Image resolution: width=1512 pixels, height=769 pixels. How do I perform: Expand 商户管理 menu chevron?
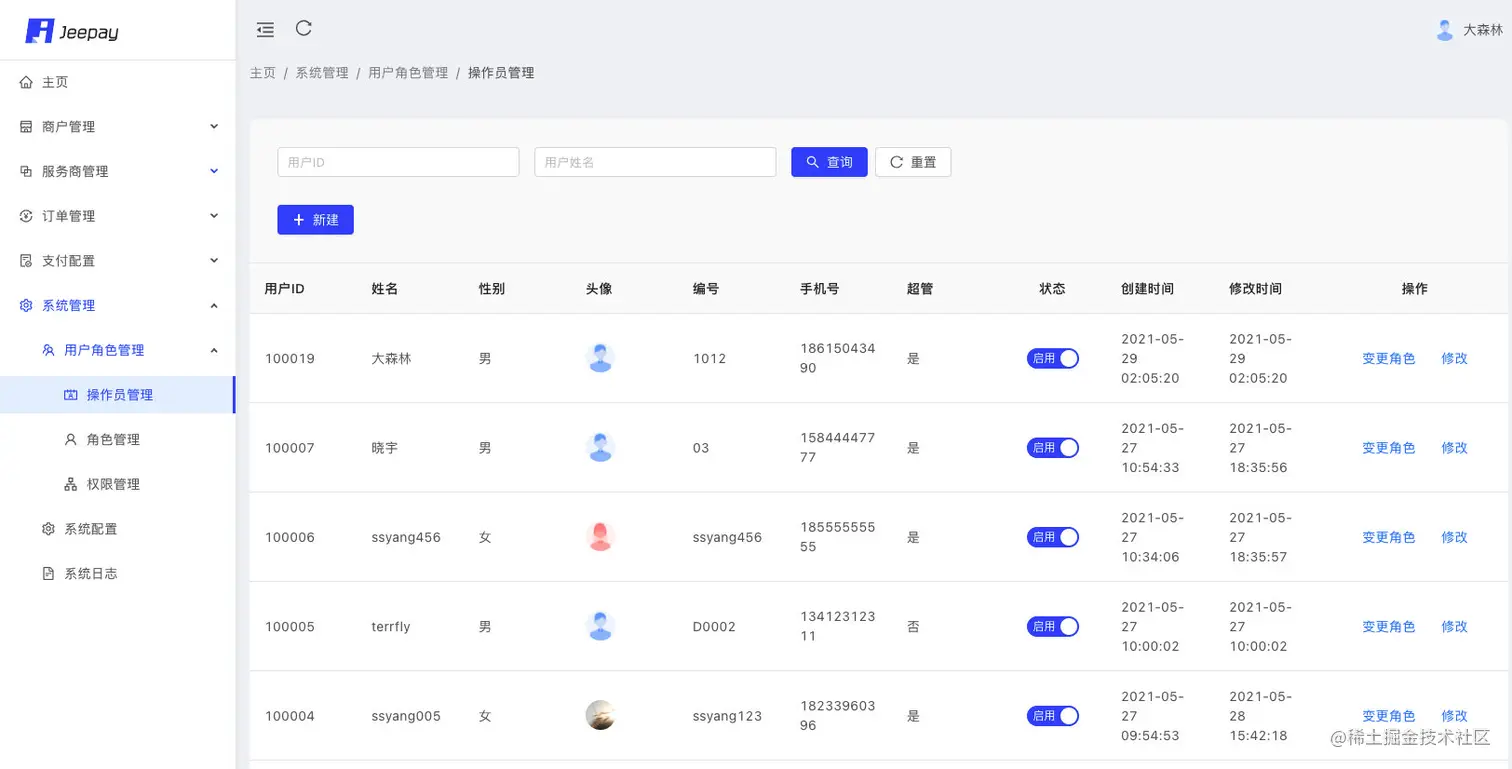214,126
